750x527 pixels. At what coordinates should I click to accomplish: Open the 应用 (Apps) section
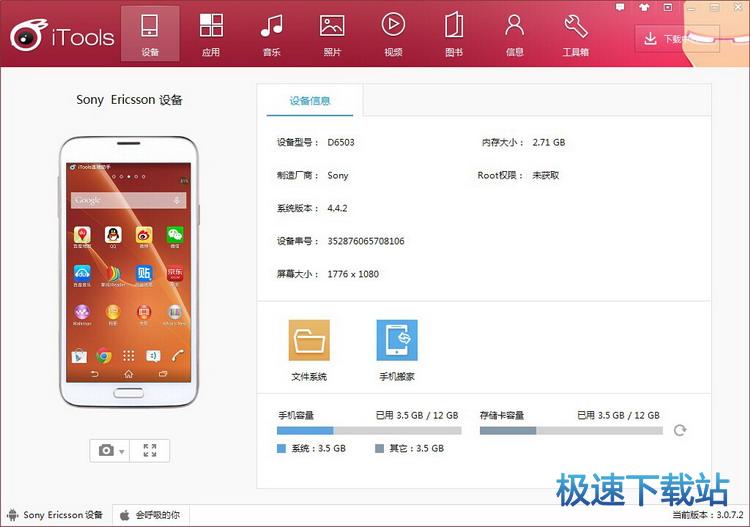point(211,34)
